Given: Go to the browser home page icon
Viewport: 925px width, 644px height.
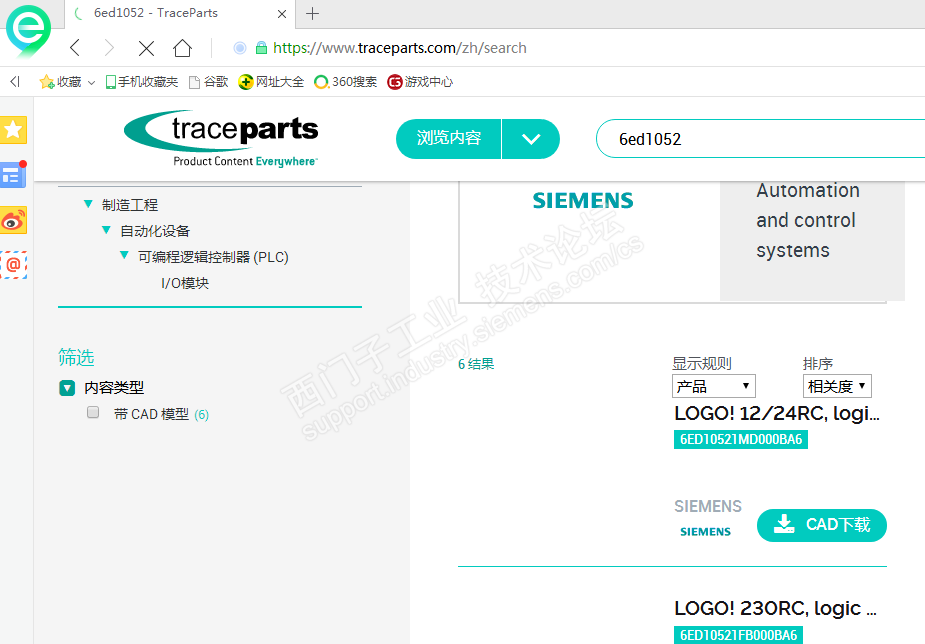Looking at the screenshot, I should 182,48.
